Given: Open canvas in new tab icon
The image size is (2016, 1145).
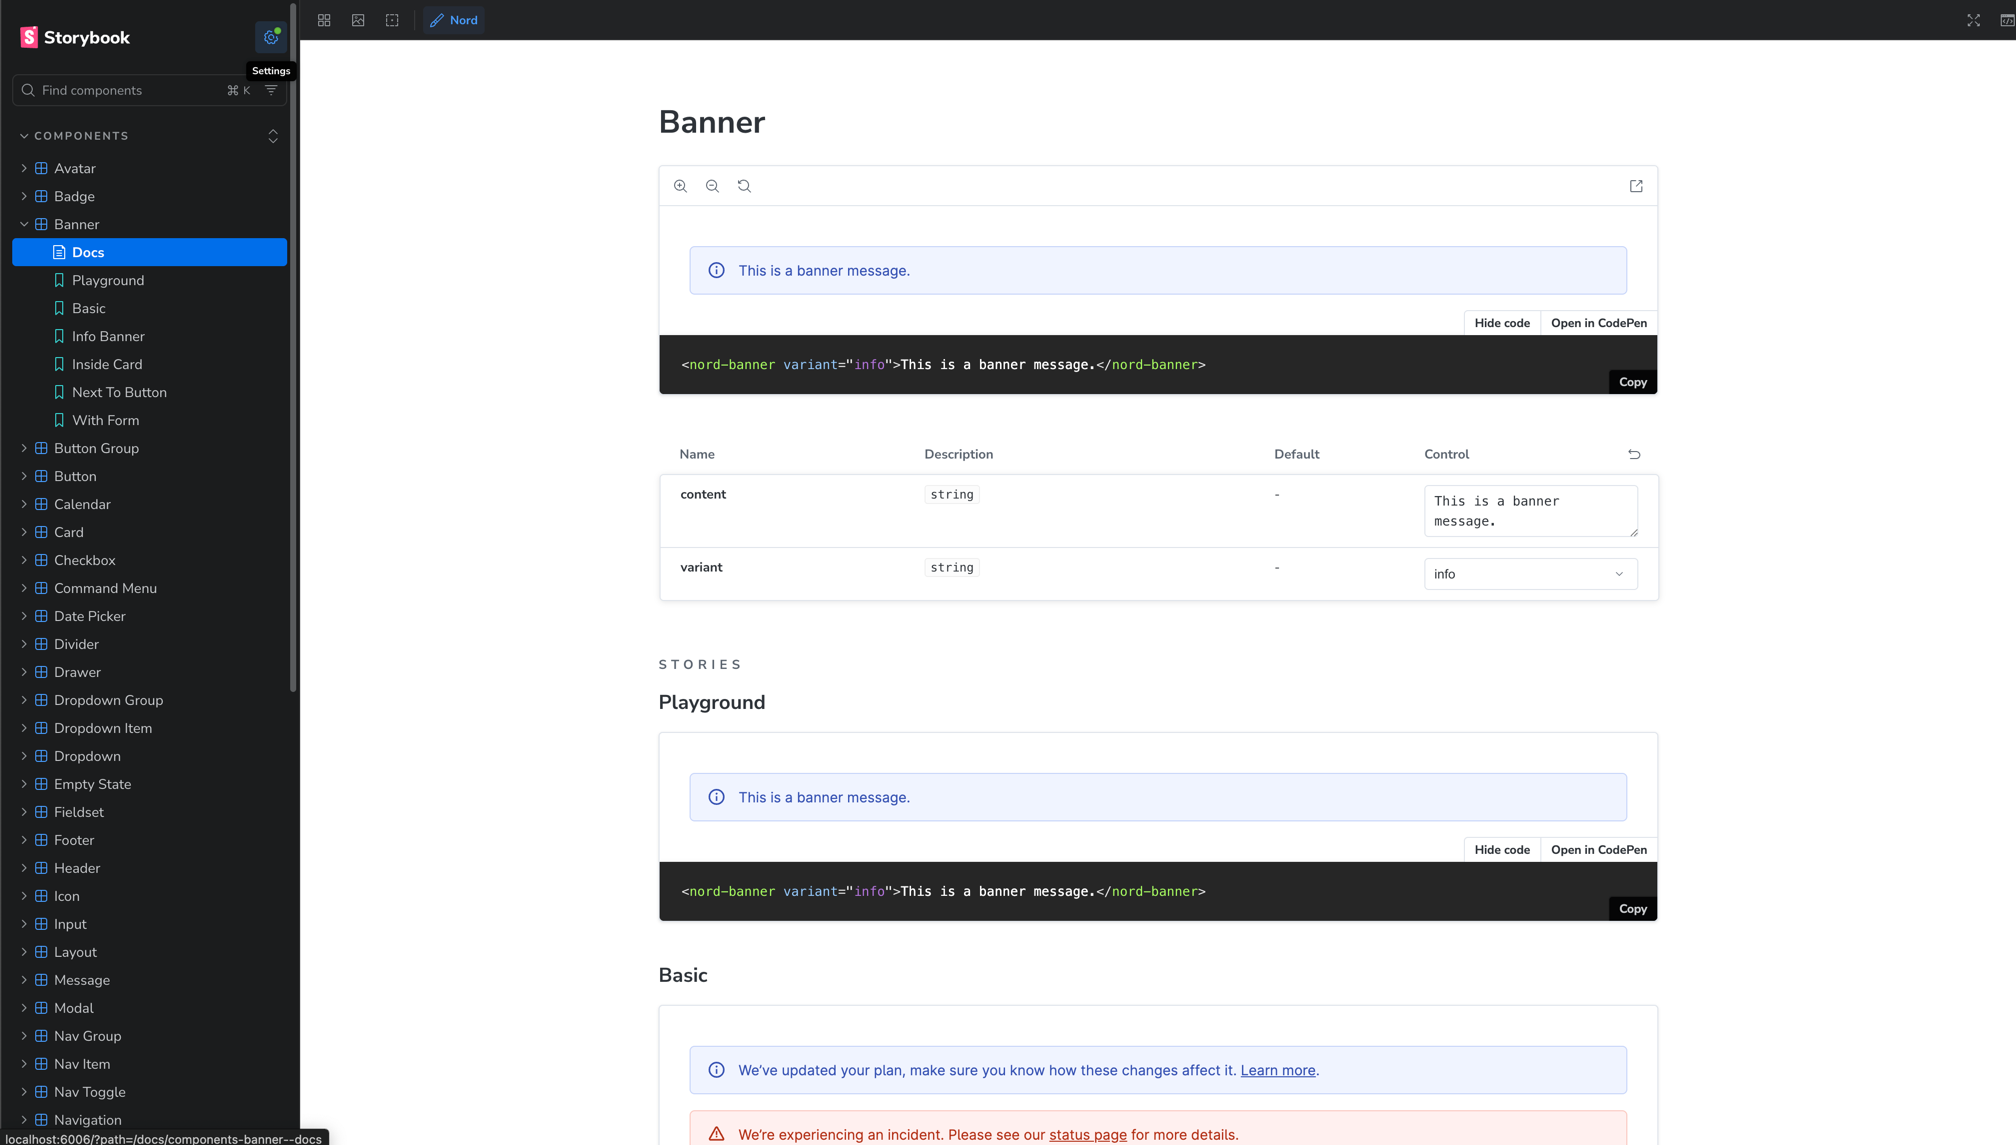Looking at the screenshot, I should click(x=1636, y=186).
